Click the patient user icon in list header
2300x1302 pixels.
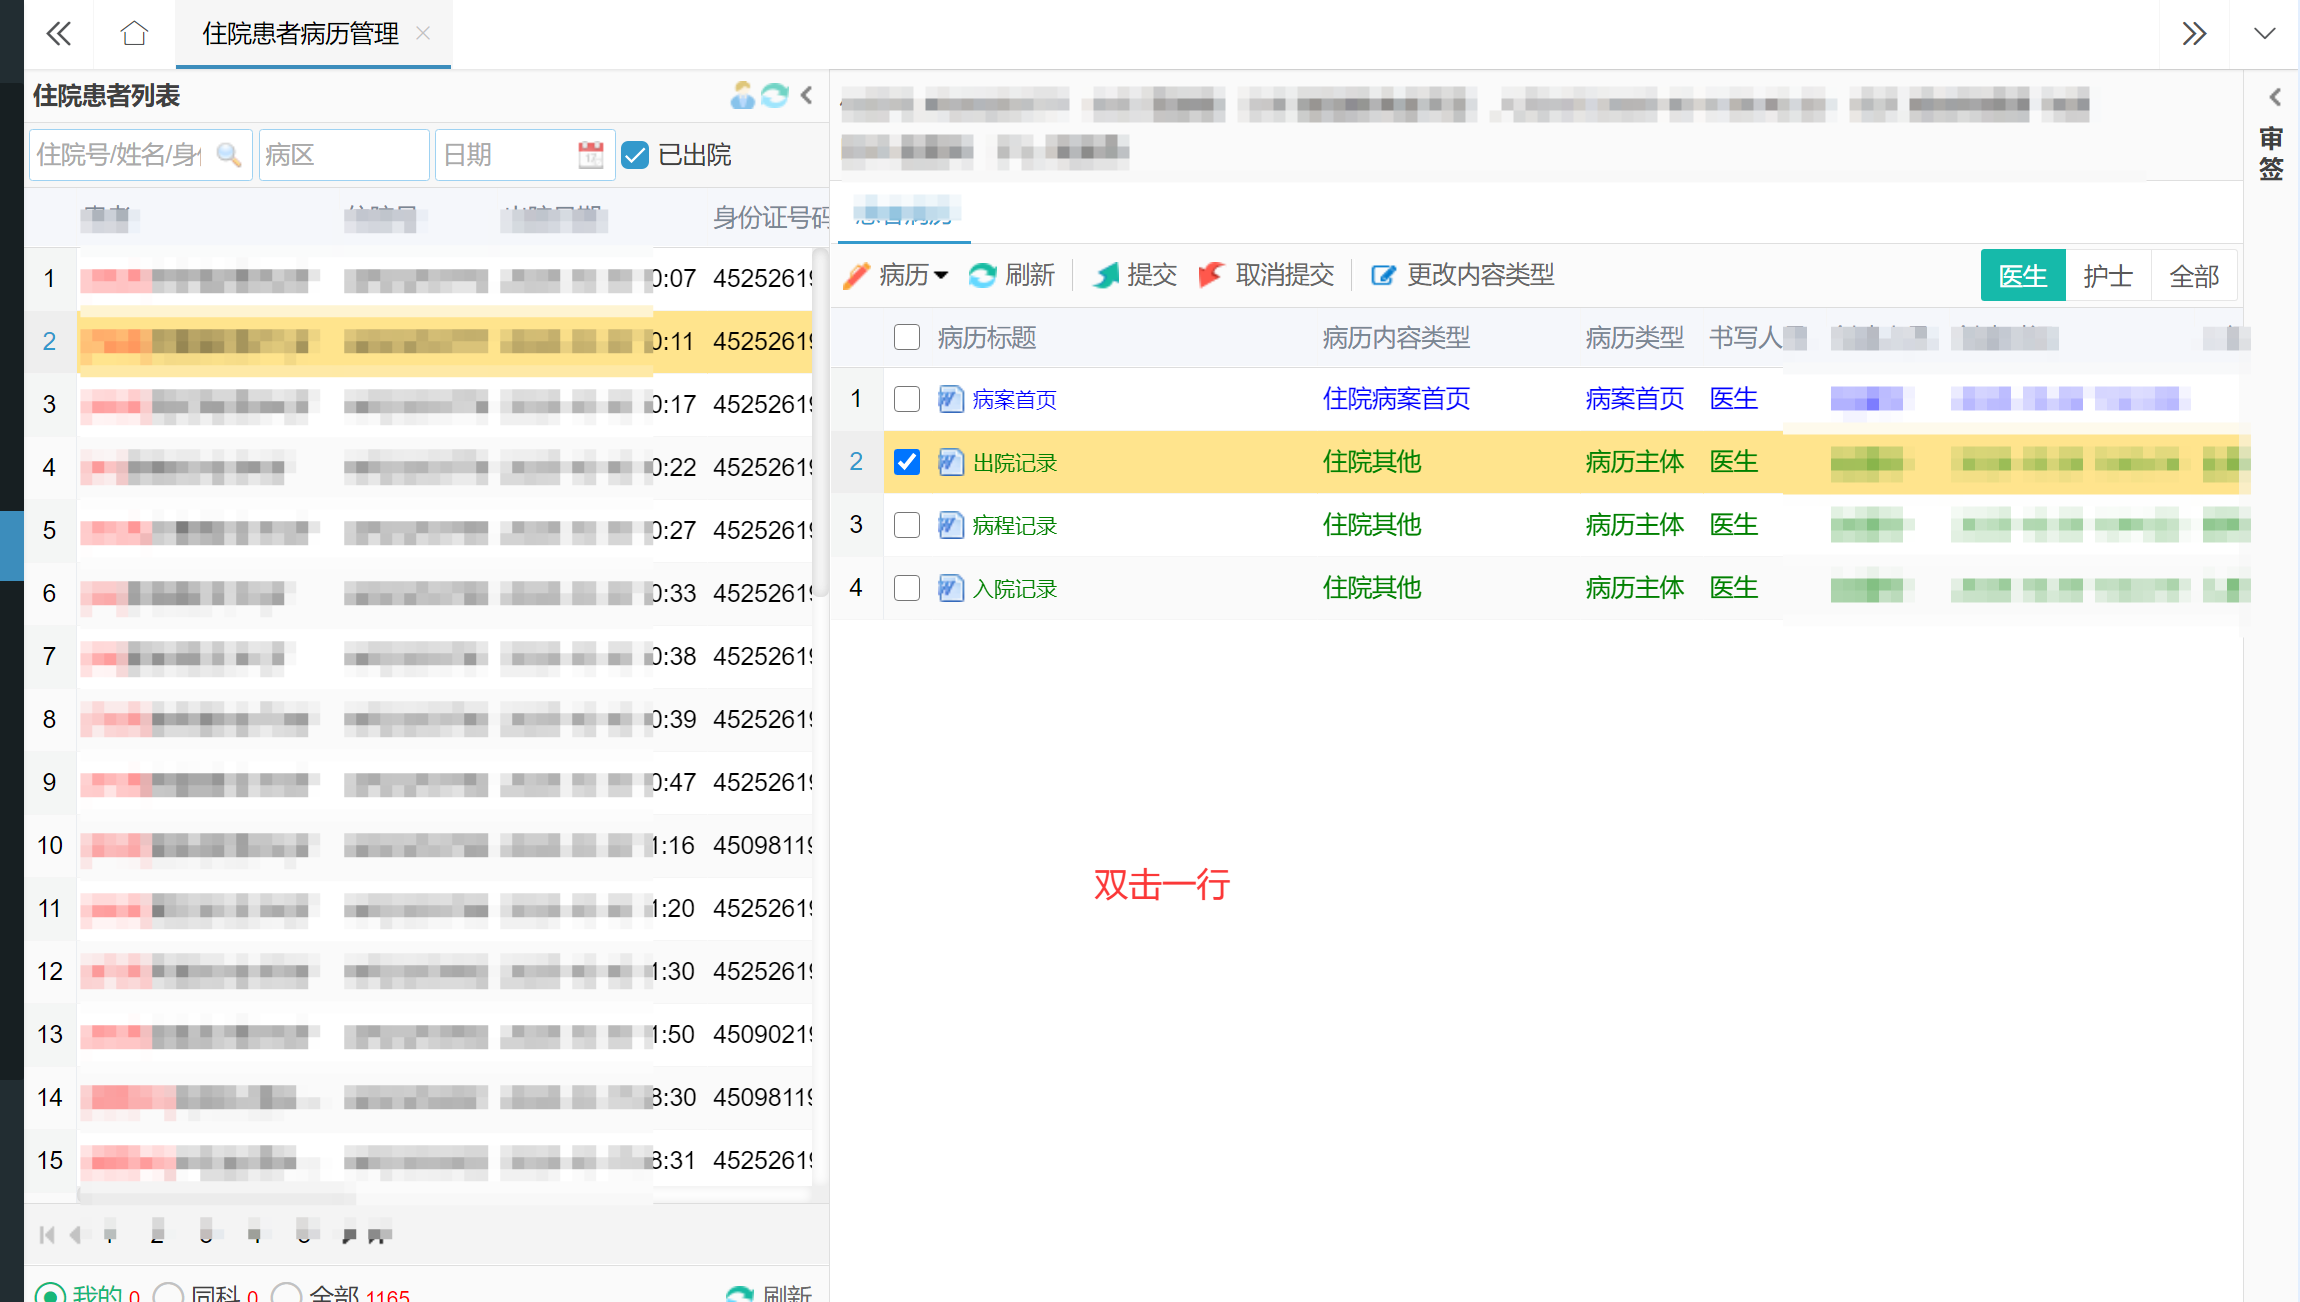(742, 95)
